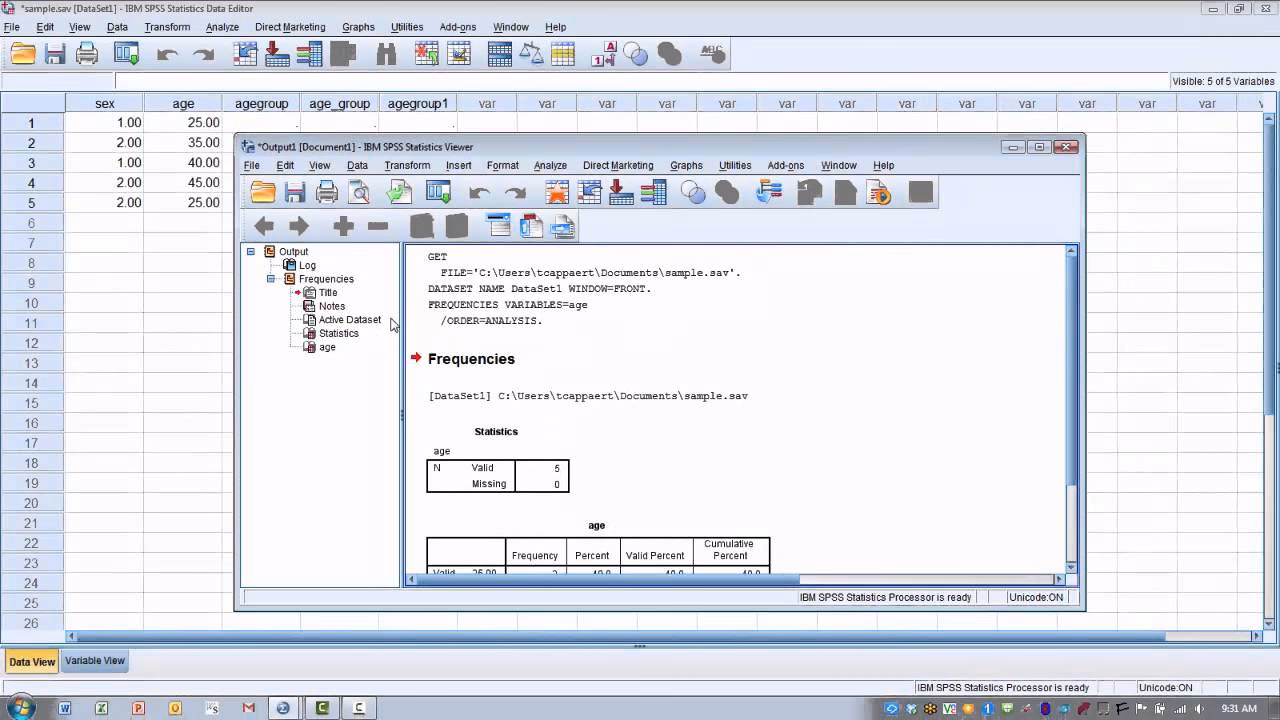Click the Save icon in the Viewer toolbar

(294, 192)
